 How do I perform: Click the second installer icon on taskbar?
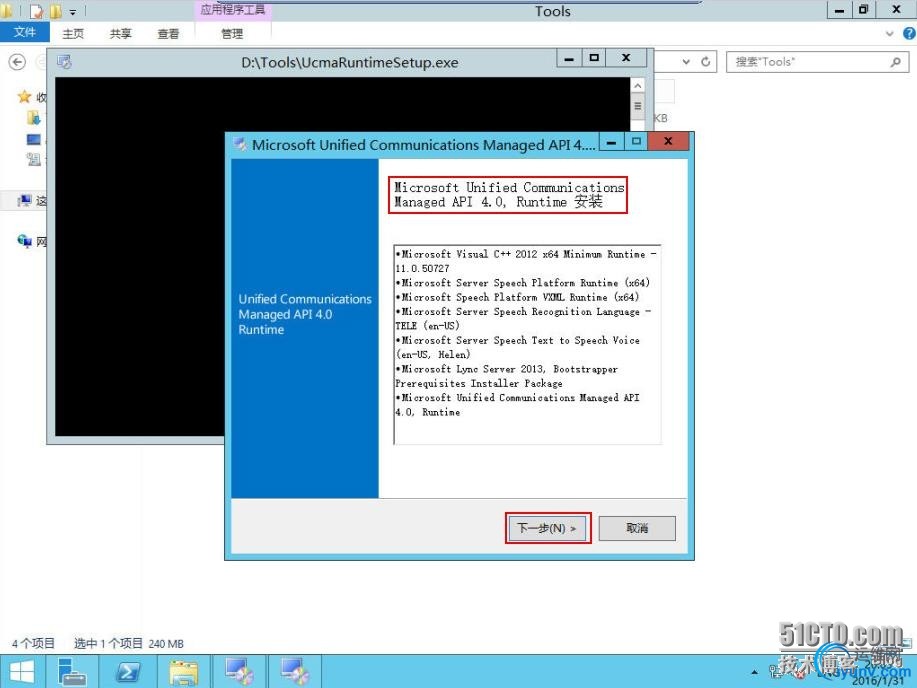click(295, 672)
